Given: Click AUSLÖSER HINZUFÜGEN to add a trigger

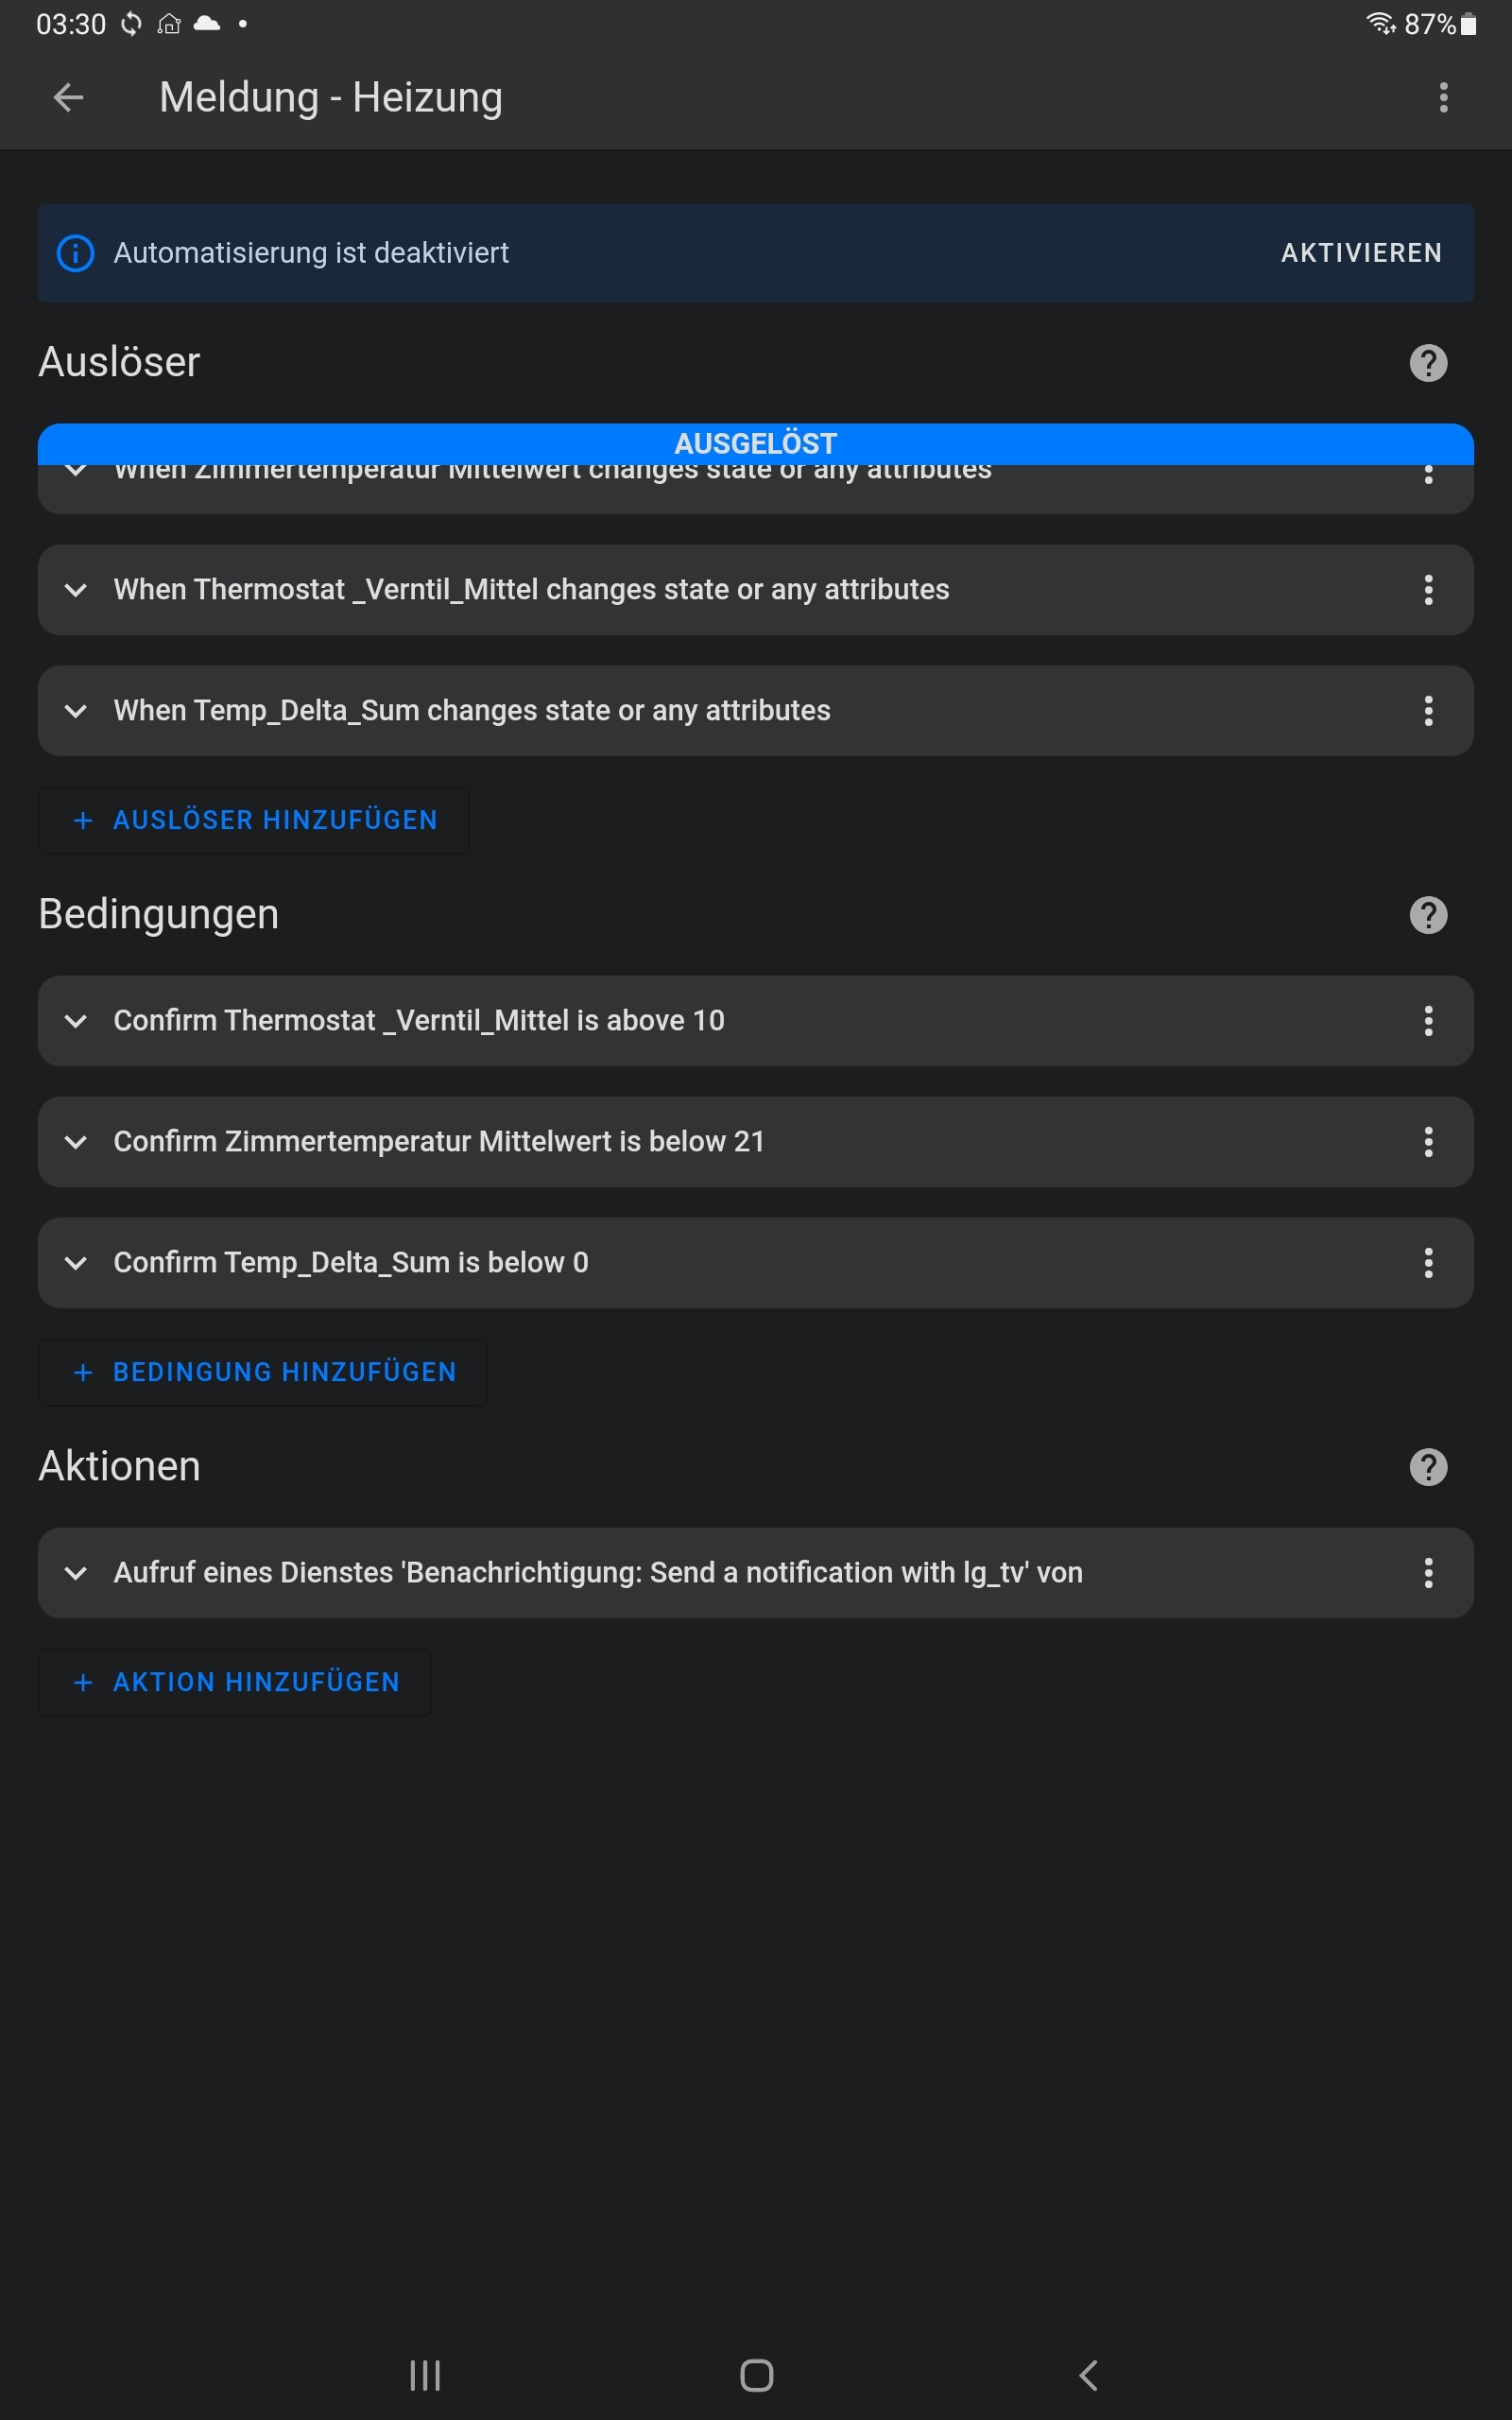Looking at the screenshot, I should point(254,820).
